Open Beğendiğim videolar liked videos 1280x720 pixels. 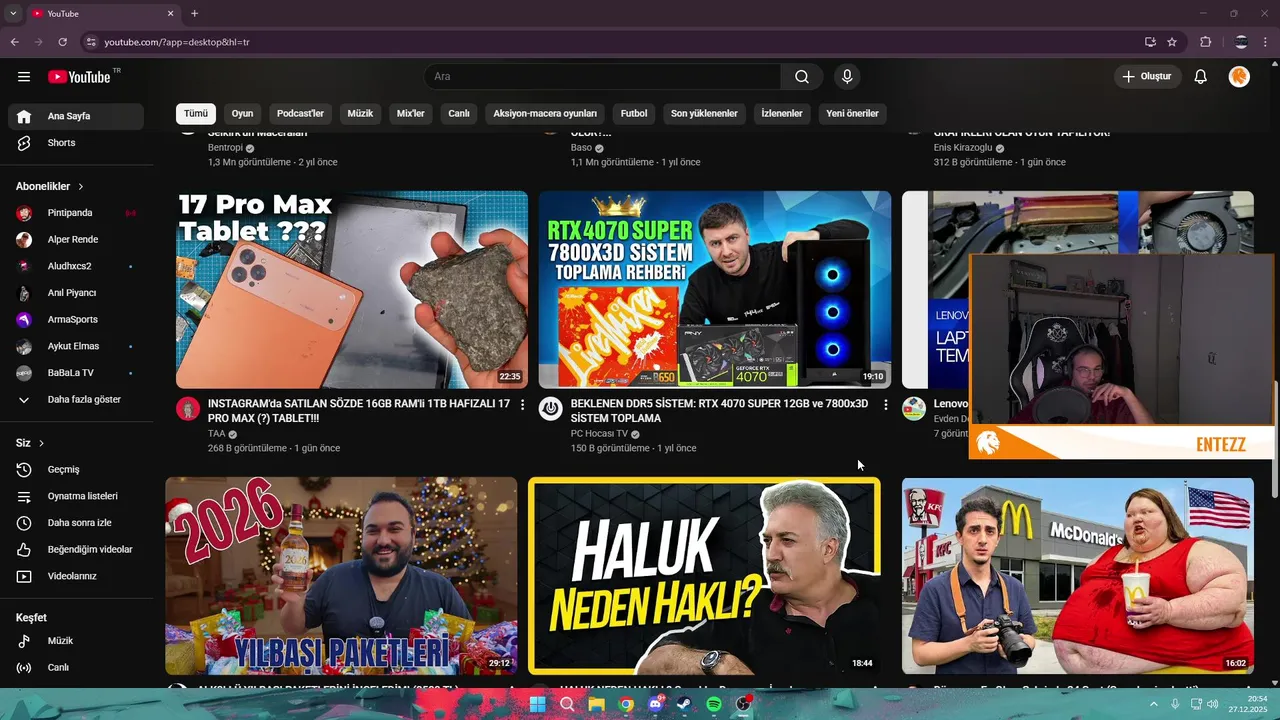coord(76,550)
